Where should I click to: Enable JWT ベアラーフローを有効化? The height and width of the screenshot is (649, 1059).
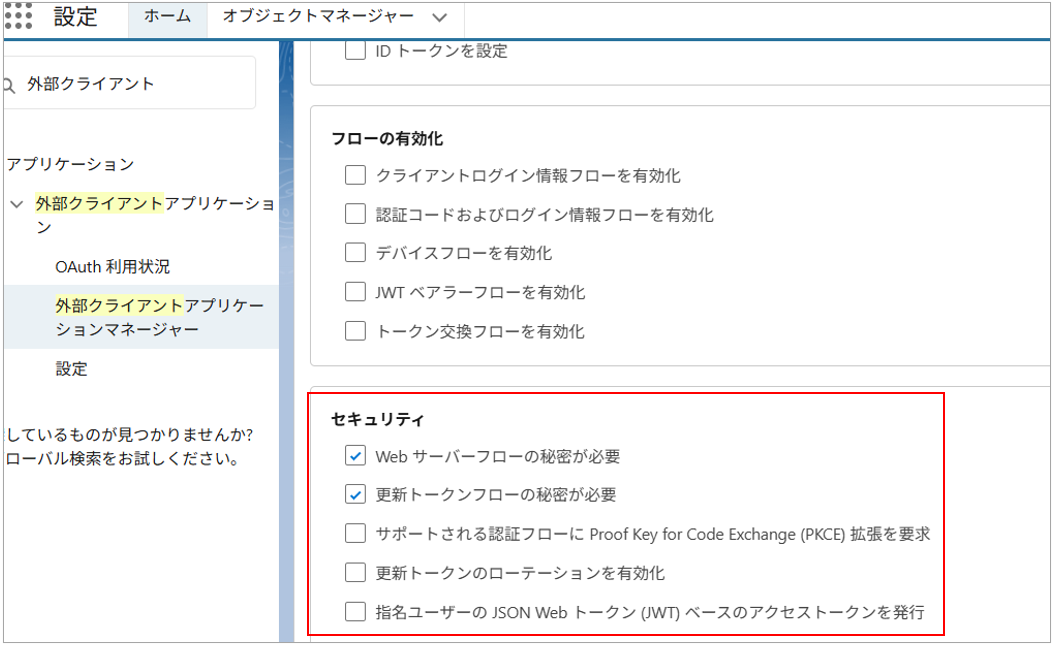[355, 292]
